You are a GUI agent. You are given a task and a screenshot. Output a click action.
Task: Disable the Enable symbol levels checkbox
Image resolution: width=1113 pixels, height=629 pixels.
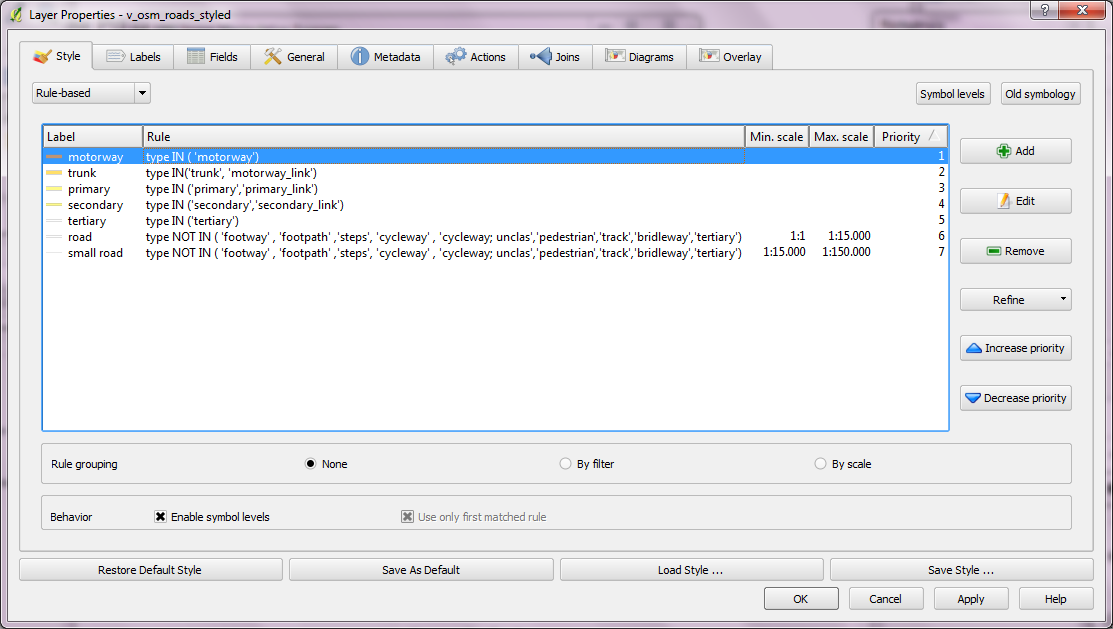pyautogui.click(x=160, y=517)
